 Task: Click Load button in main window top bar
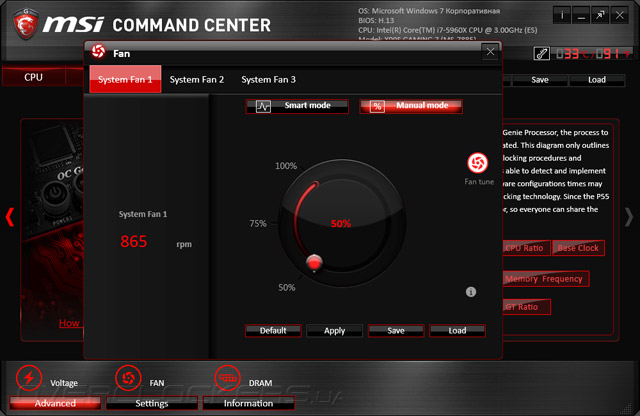(x=597, y=80)
